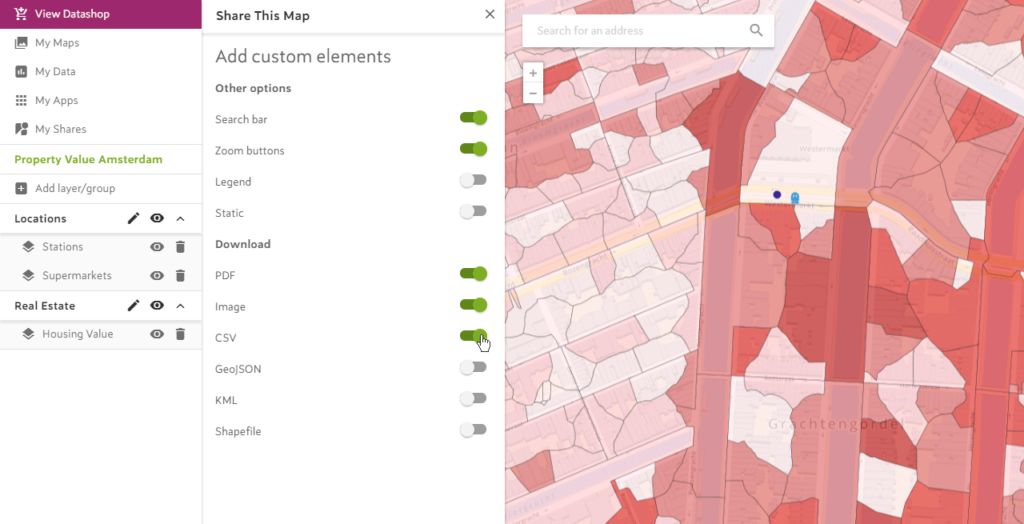Collapse the Real Estate group
The height and width of the screenshot is (524, 1024).
click(x=181, y=305)
